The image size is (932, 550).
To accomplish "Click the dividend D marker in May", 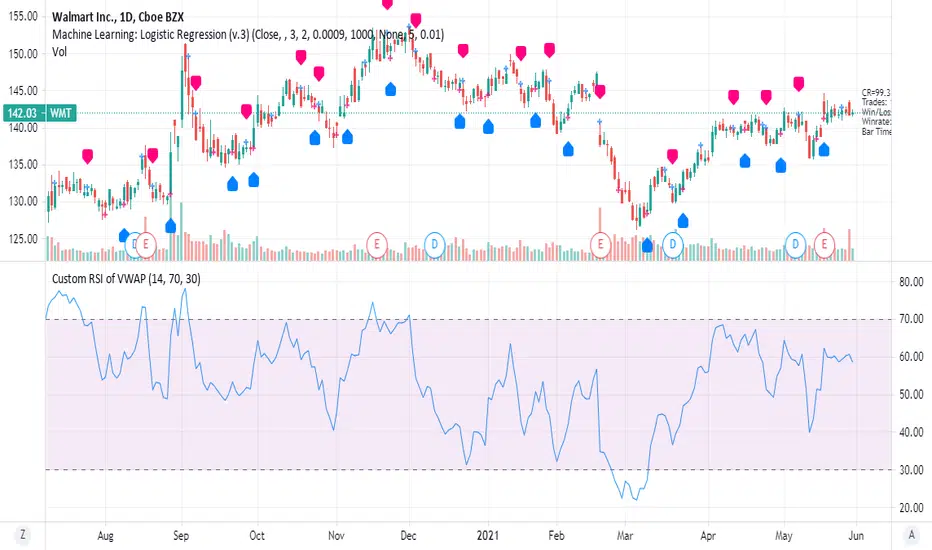I will coord(795,244).
